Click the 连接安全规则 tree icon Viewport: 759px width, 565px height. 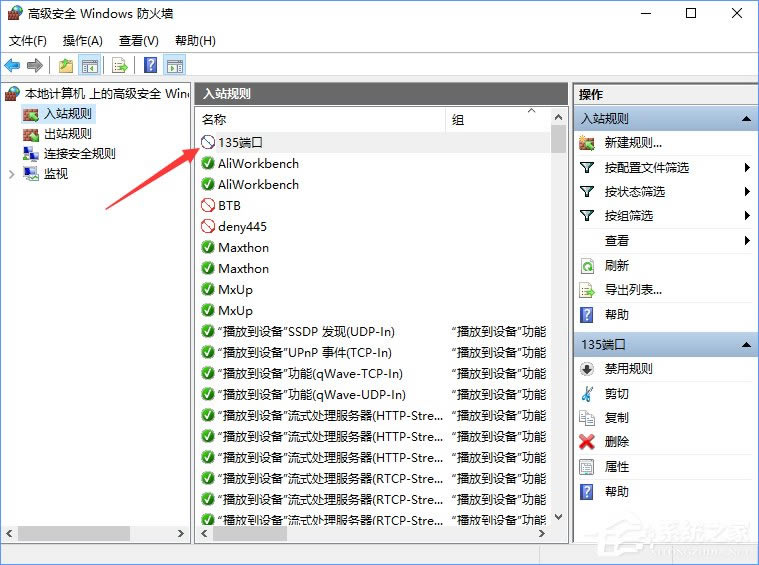click(30, 154)
